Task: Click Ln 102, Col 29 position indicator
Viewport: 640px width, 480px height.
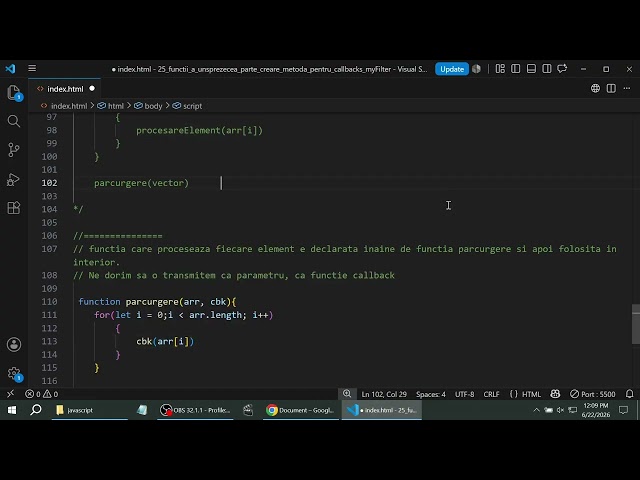Action: [x=384, y=394]
